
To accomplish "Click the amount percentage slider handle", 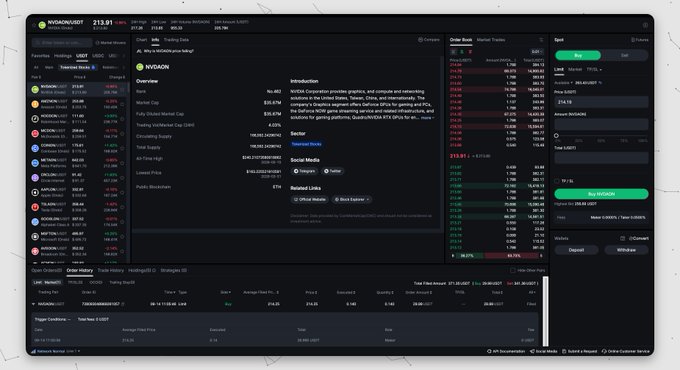I will 556,136.
